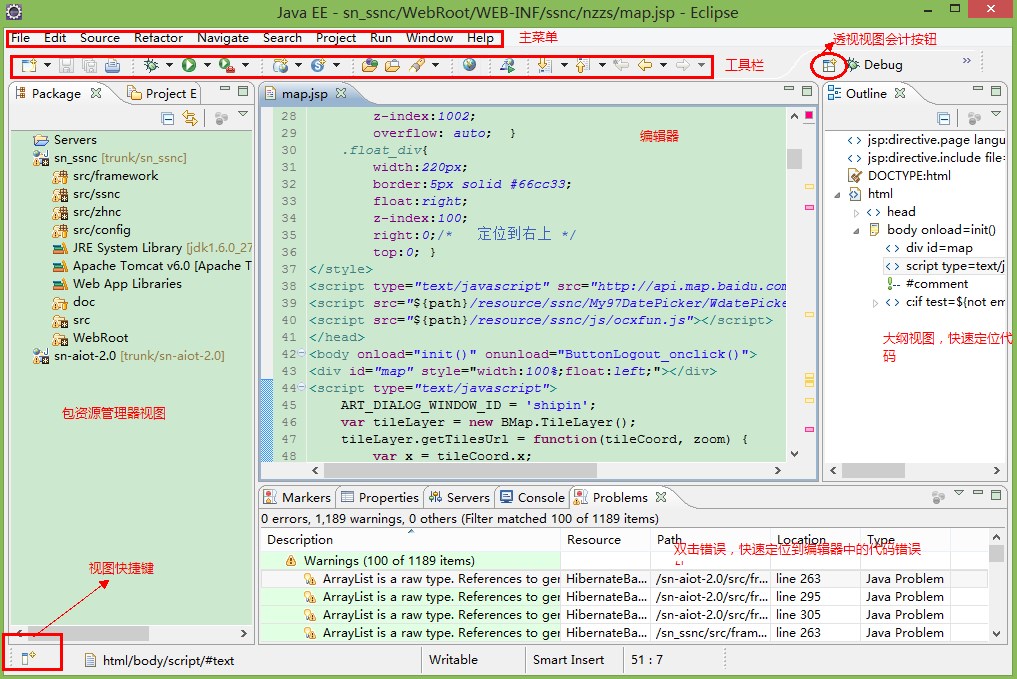Collapse the body onload=init() node
This screenshot has height=679, width=1017.
tap(856, 230)
